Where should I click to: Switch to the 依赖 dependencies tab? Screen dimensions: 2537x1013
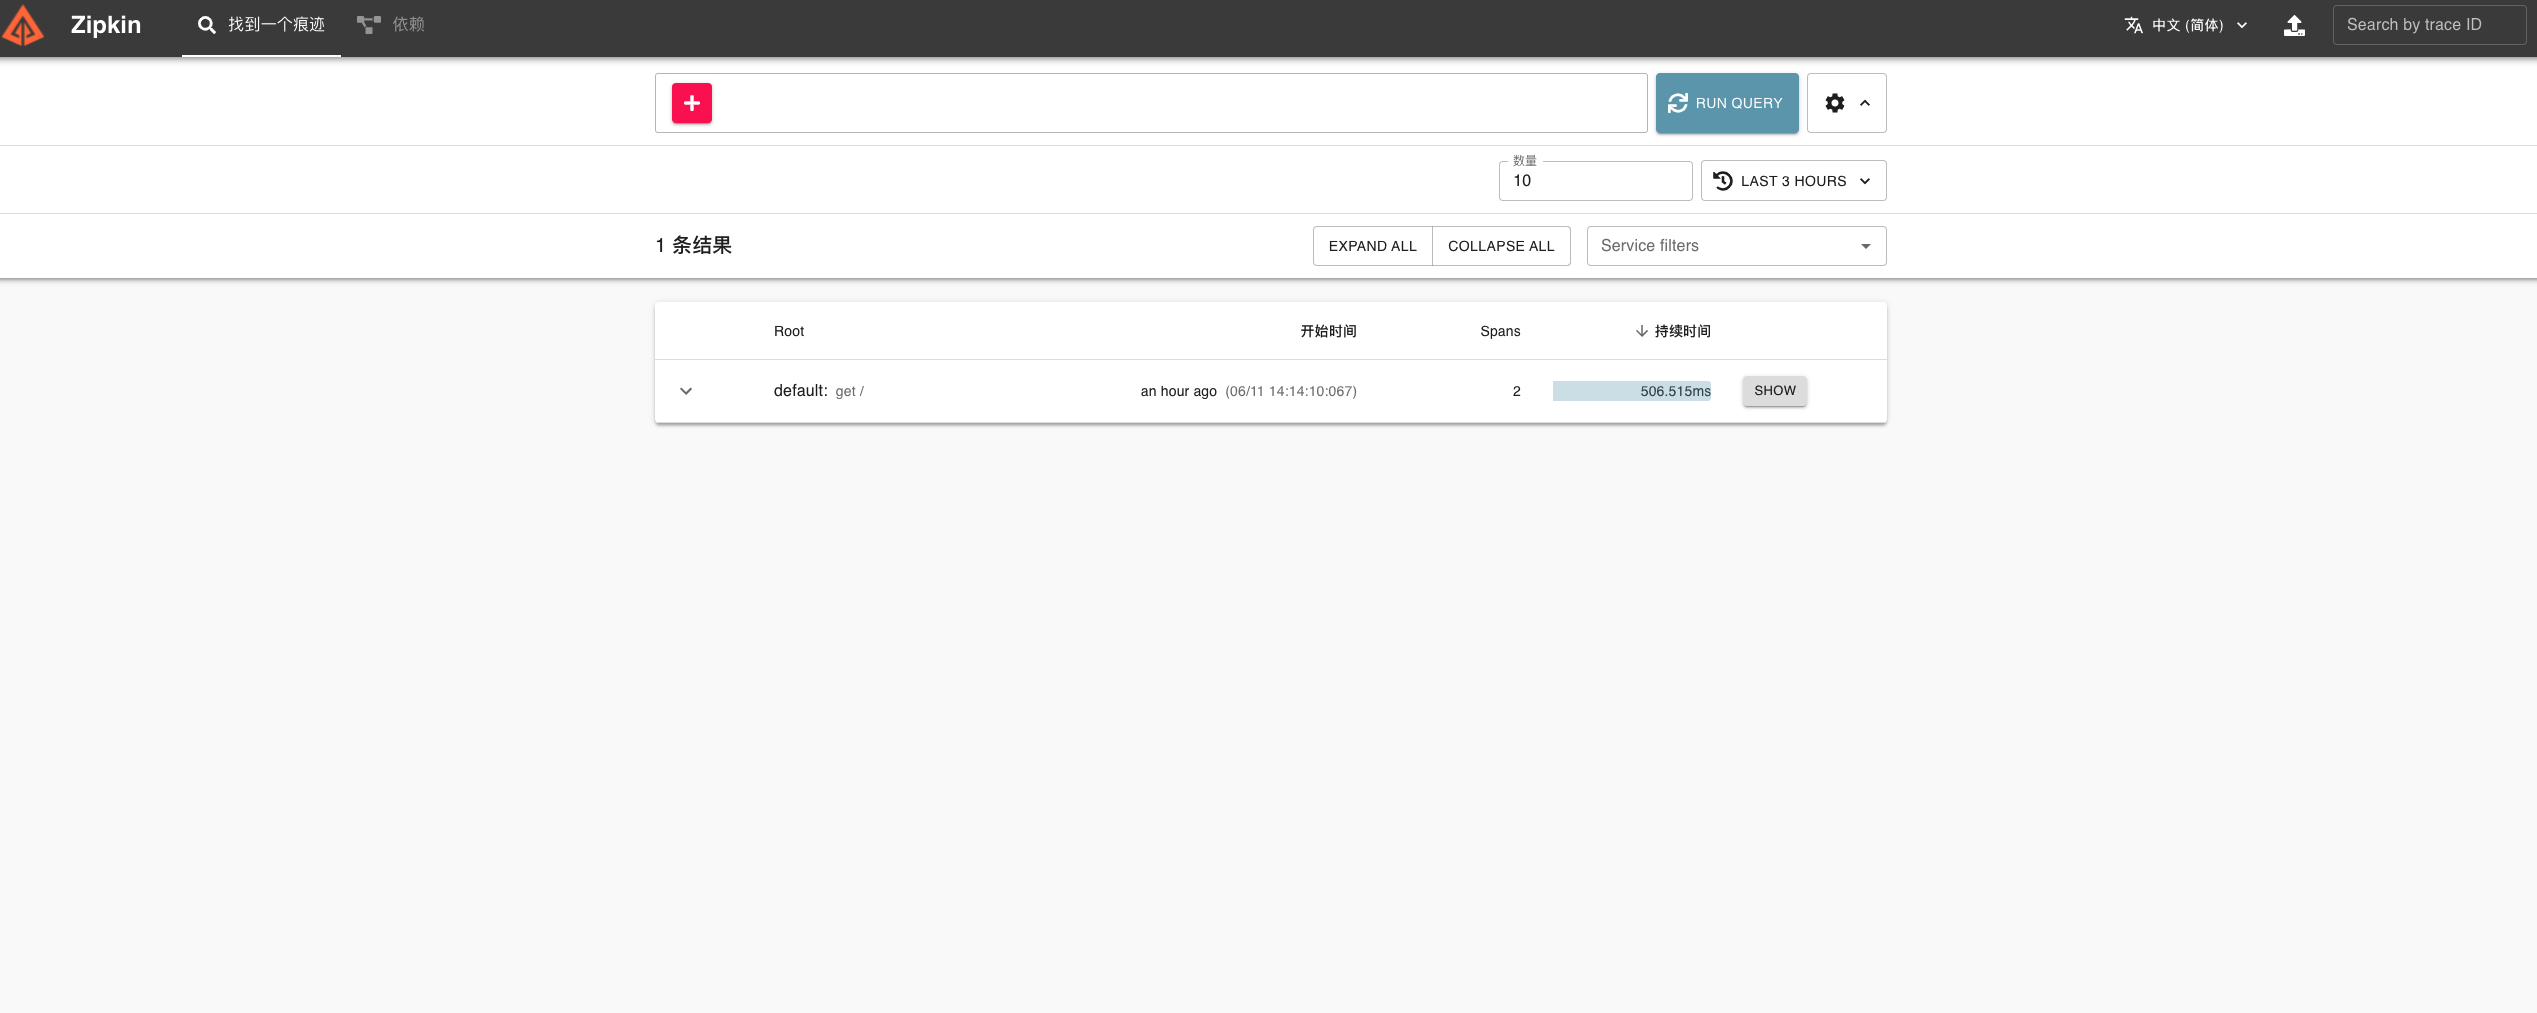[x=391, y=25]
